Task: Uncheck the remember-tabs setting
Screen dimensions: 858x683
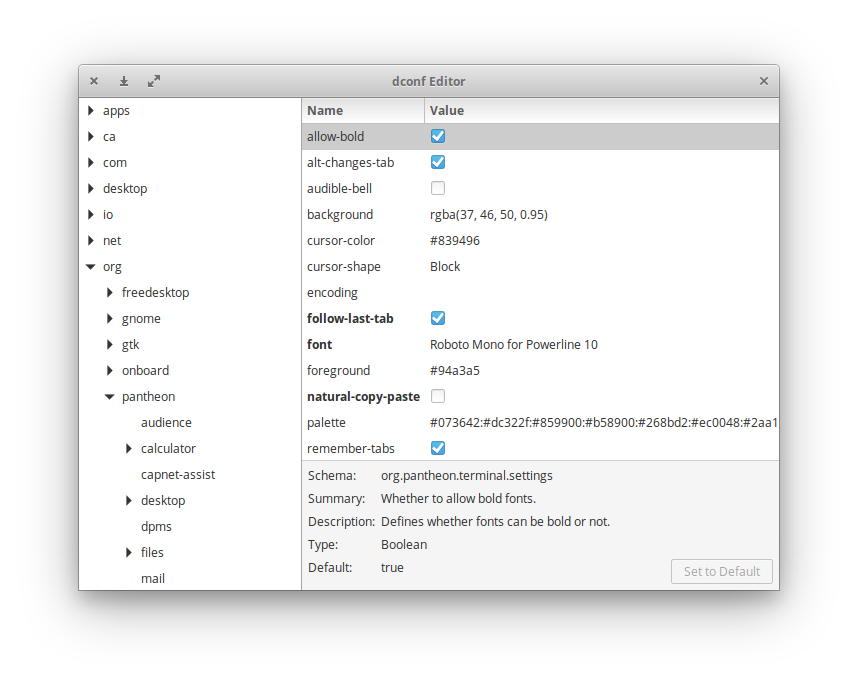Action: tap(437, 448)
